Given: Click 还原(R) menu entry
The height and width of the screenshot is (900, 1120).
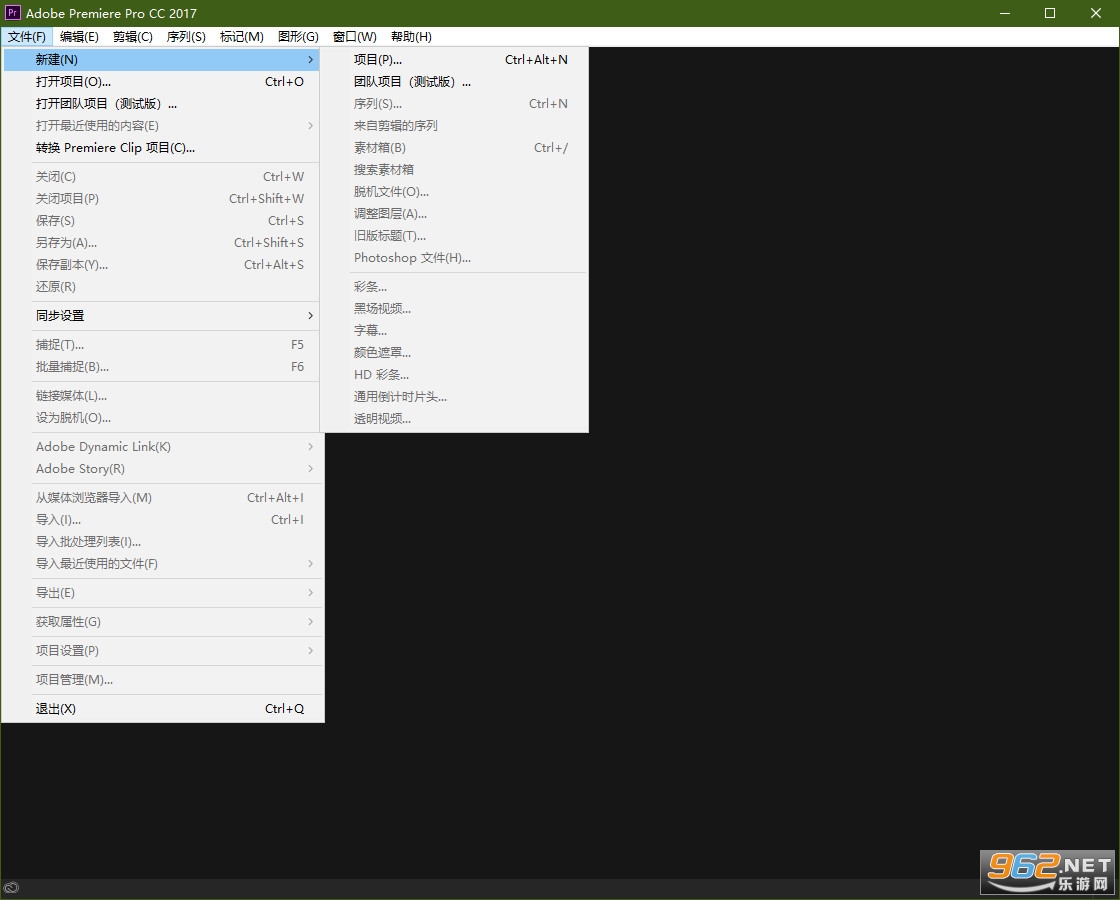Looking at the screenshot, I should [161, 287].
